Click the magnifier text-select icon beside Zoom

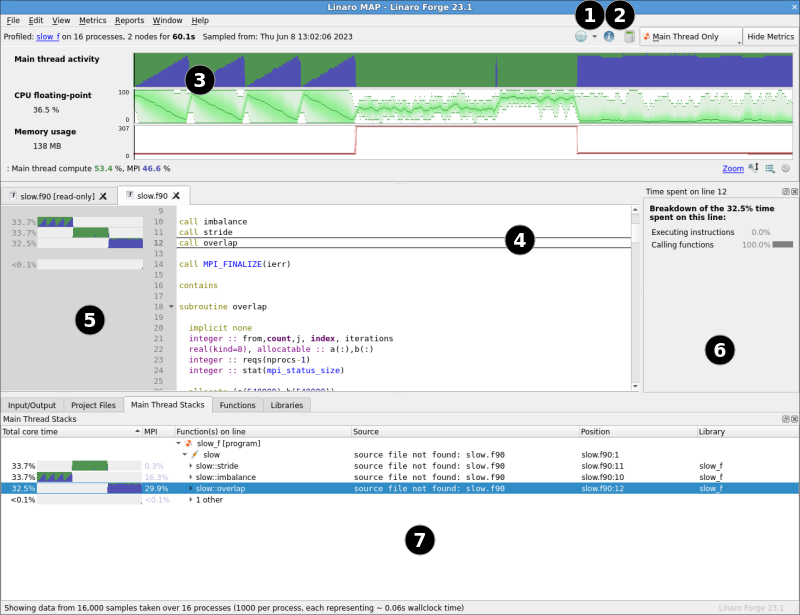(754, 168)
